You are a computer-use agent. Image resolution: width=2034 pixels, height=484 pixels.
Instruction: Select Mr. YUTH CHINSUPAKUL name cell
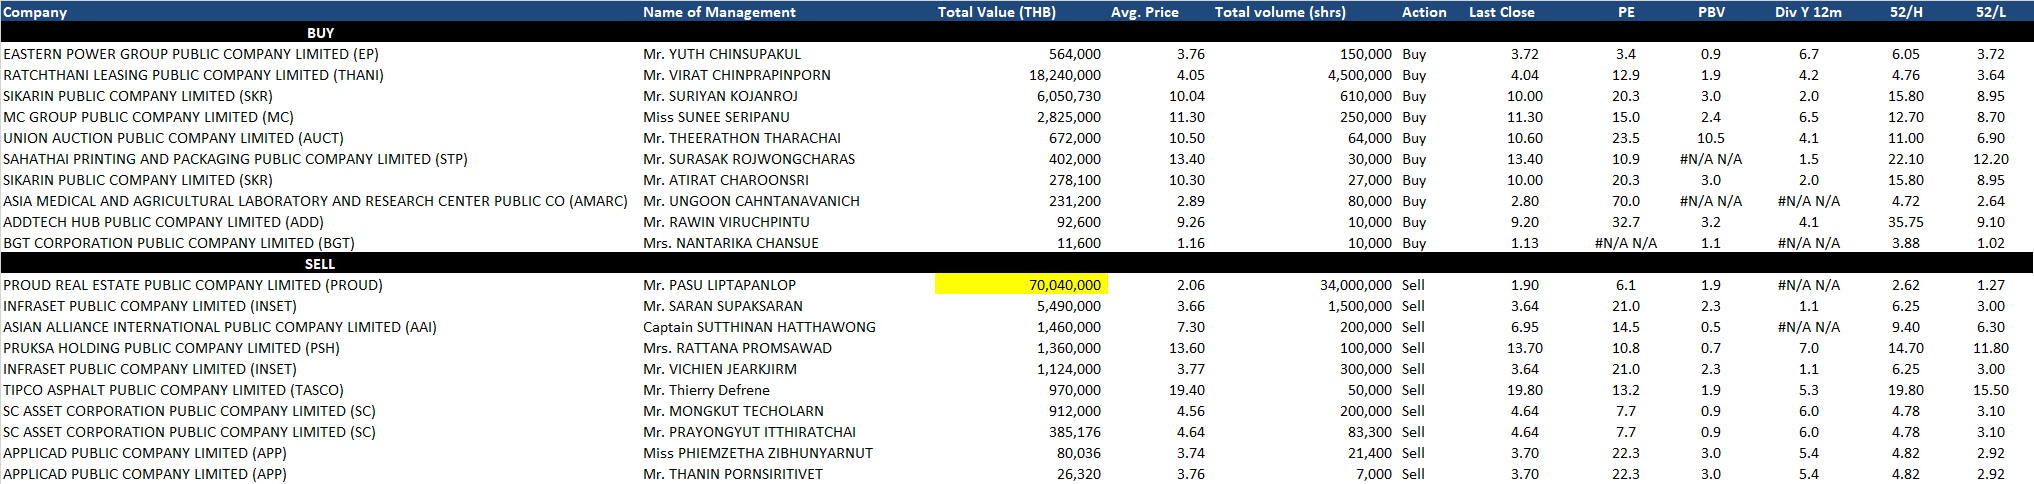(x=722, y=54)
